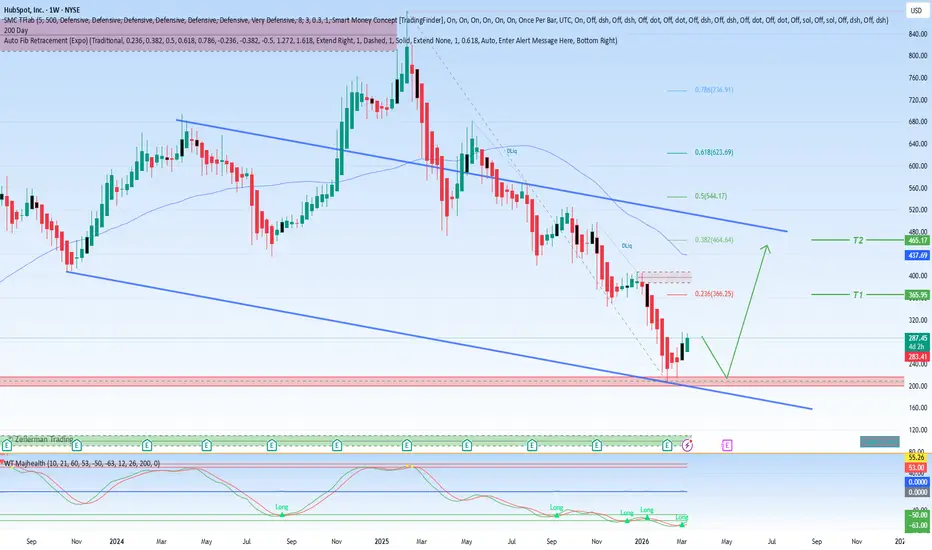The height and width of the screenshot is (550, 932).
Task: Select the 200 Day indicator legend
Action: pyautogui.click(x=16, y=30)
